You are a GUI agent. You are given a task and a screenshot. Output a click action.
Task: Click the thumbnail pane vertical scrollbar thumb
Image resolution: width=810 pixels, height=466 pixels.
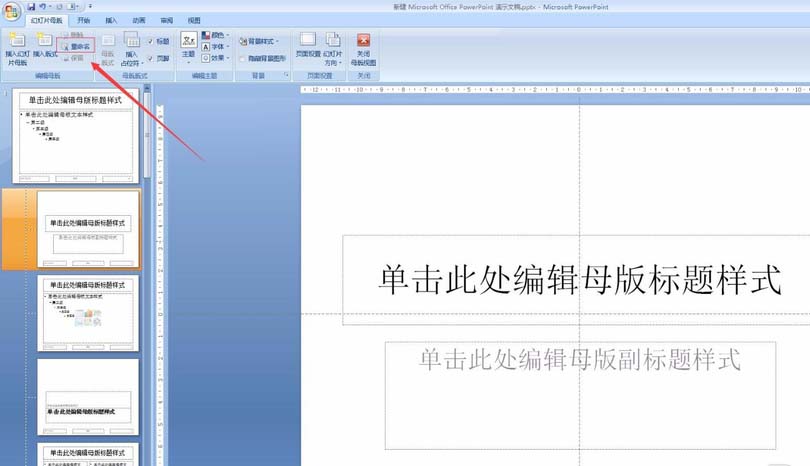(x=147, y=134)
